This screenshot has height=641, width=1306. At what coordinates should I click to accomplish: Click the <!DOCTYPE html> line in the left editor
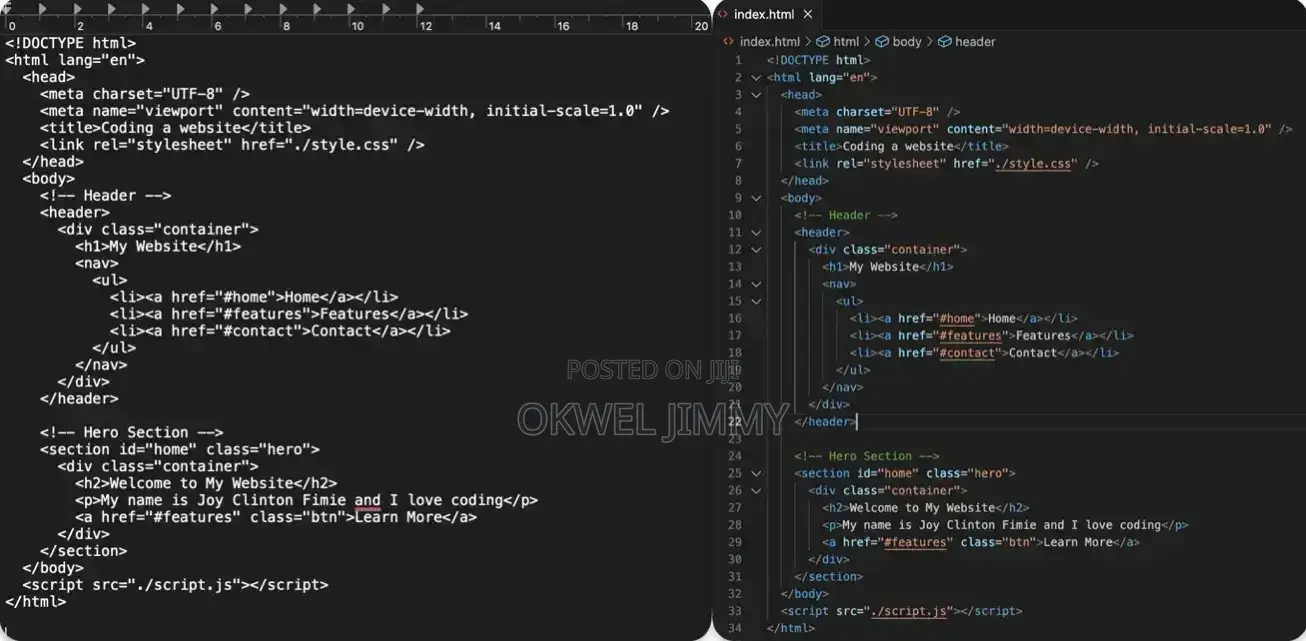[70, 43]
